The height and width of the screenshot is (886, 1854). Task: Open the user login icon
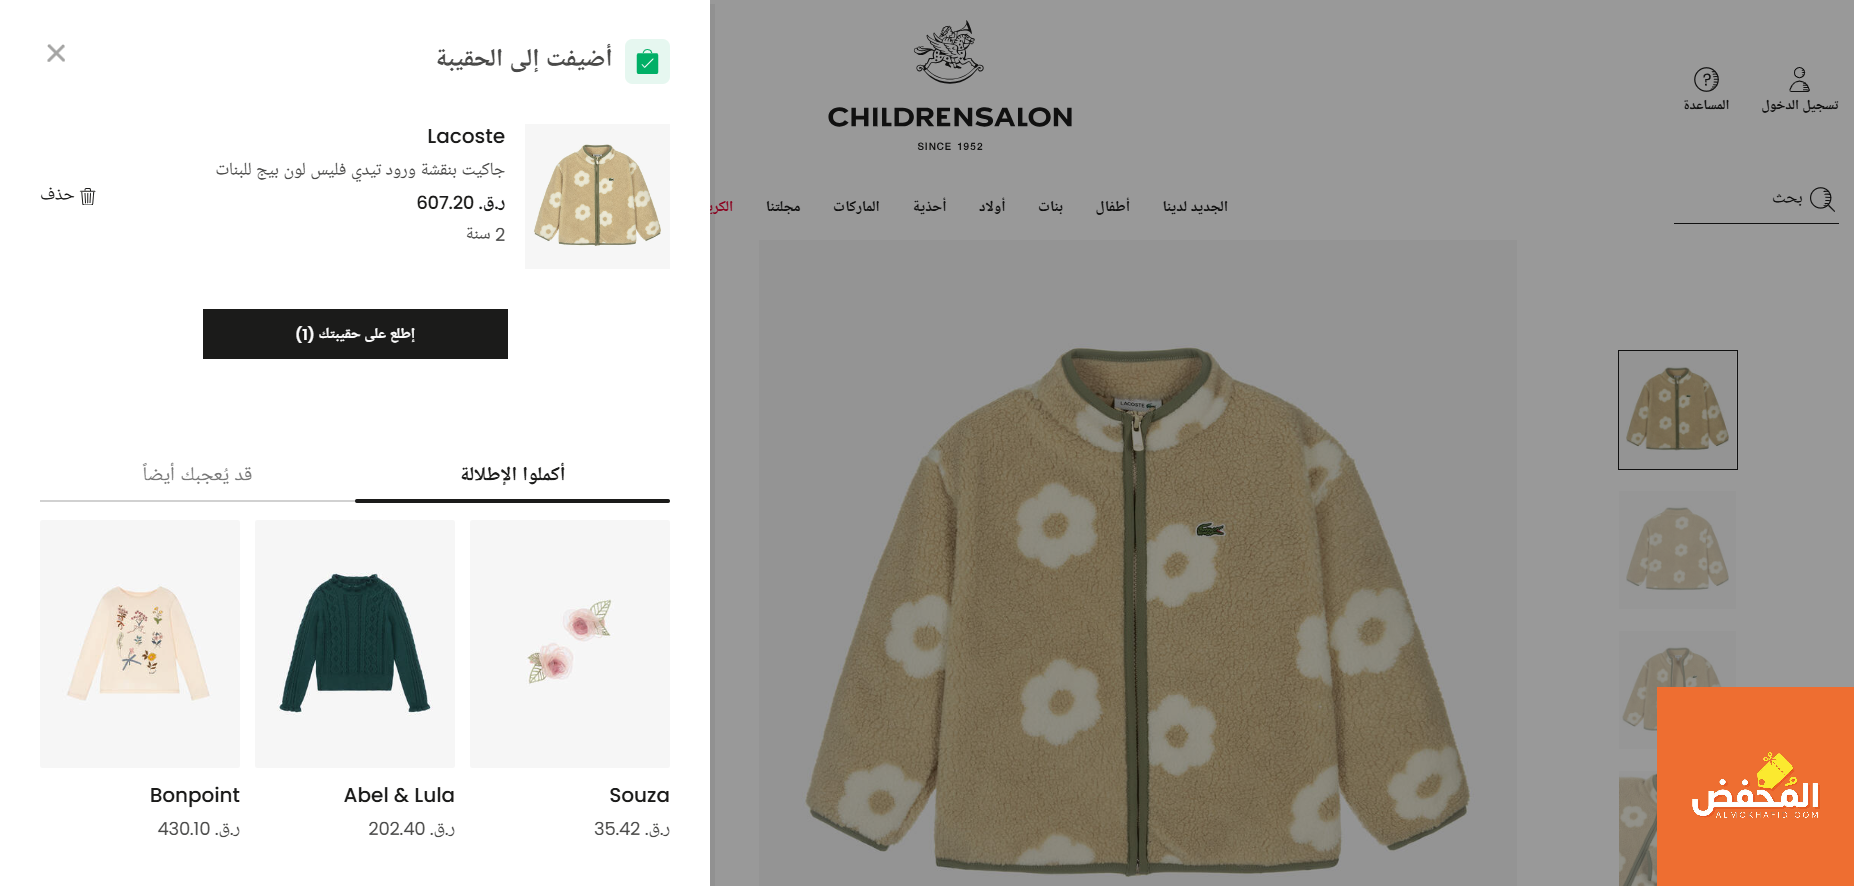[x=1799, y=79]
